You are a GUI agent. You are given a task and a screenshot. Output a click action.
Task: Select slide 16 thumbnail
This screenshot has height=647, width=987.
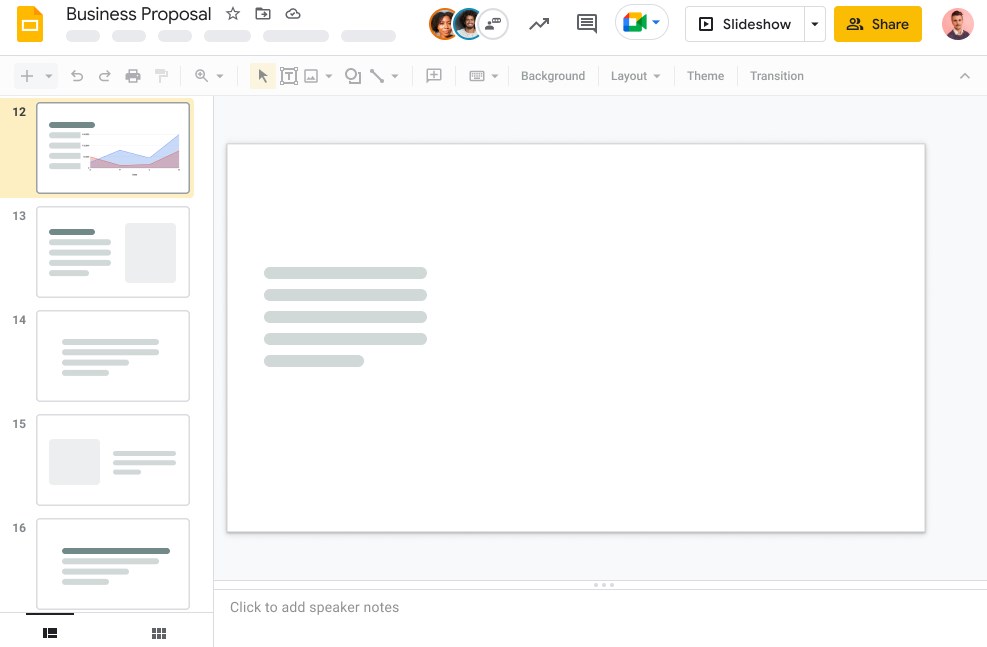pos(113,564)
